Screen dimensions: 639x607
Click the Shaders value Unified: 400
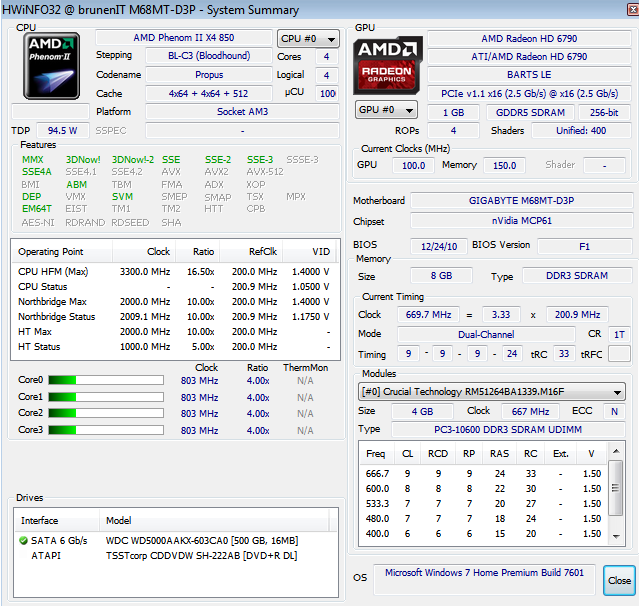tap(582, 131)
